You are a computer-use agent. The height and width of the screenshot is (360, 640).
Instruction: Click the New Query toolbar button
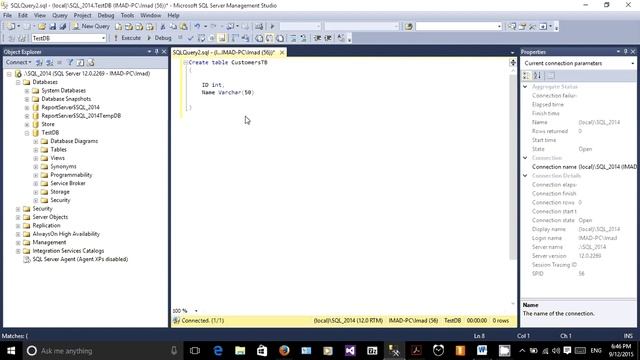[91, 26]
